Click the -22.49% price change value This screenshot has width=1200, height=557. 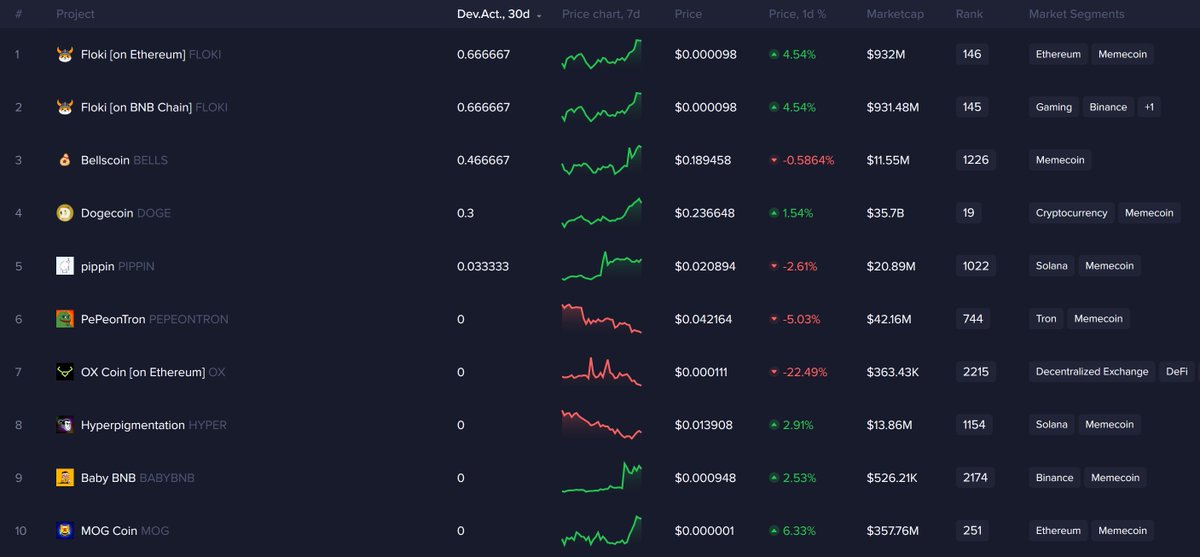807,372
